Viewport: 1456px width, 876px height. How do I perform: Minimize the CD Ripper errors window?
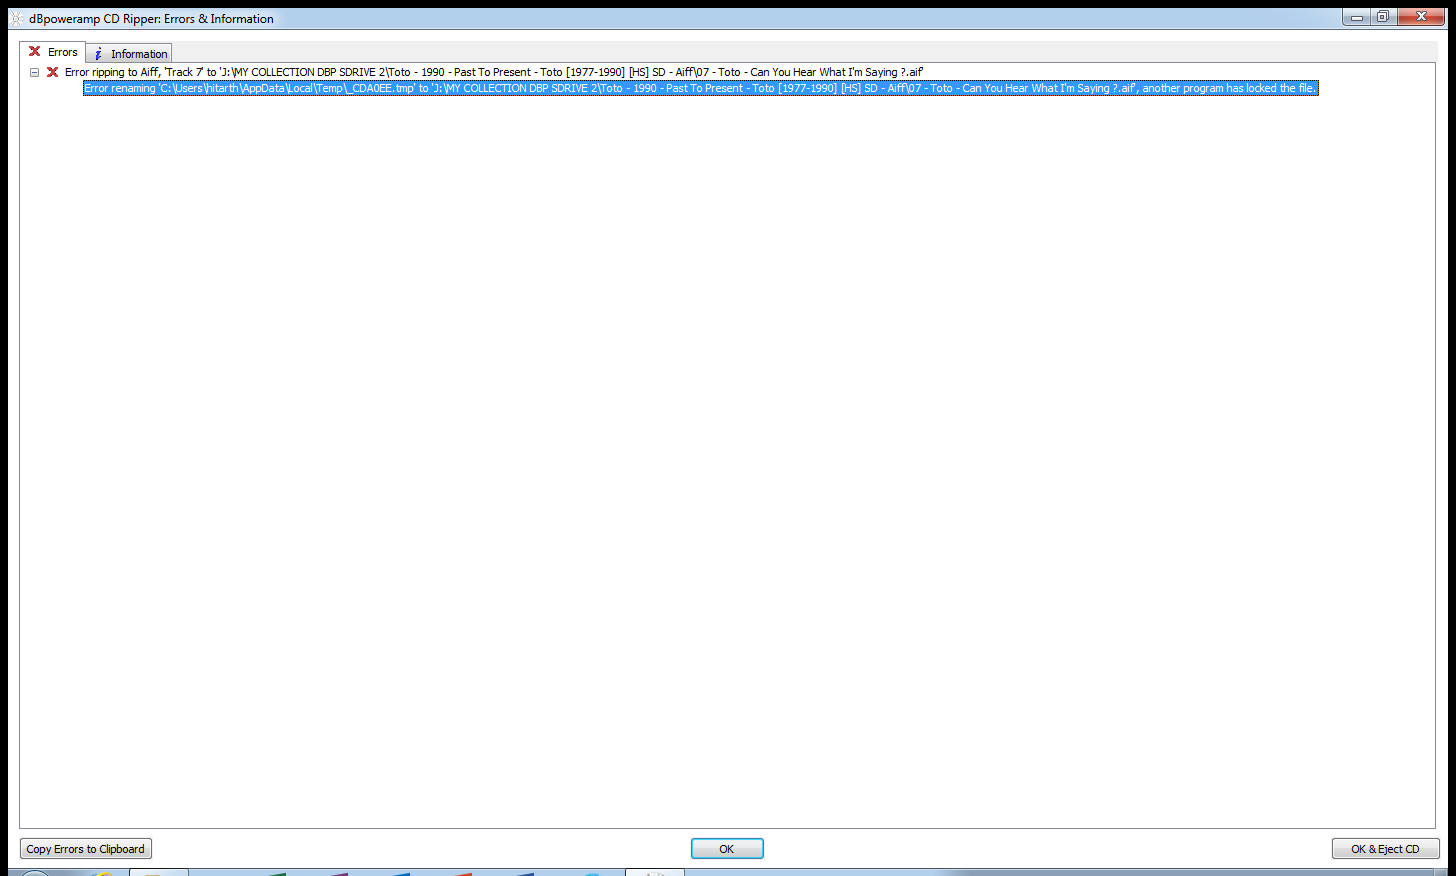[x=1356, y=17]
